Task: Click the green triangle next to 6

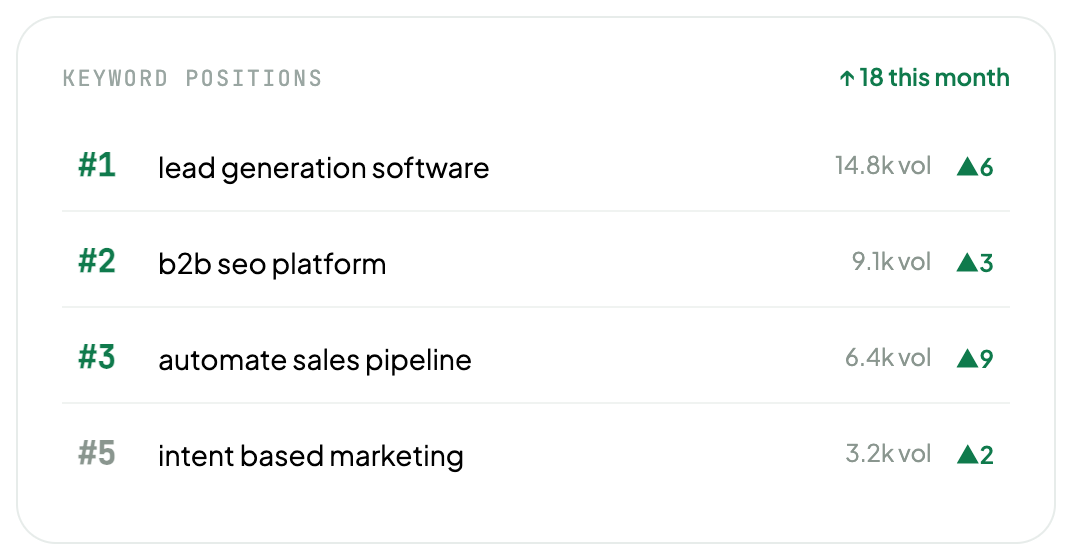Action: pyautogui.click(x=967, y=166)
